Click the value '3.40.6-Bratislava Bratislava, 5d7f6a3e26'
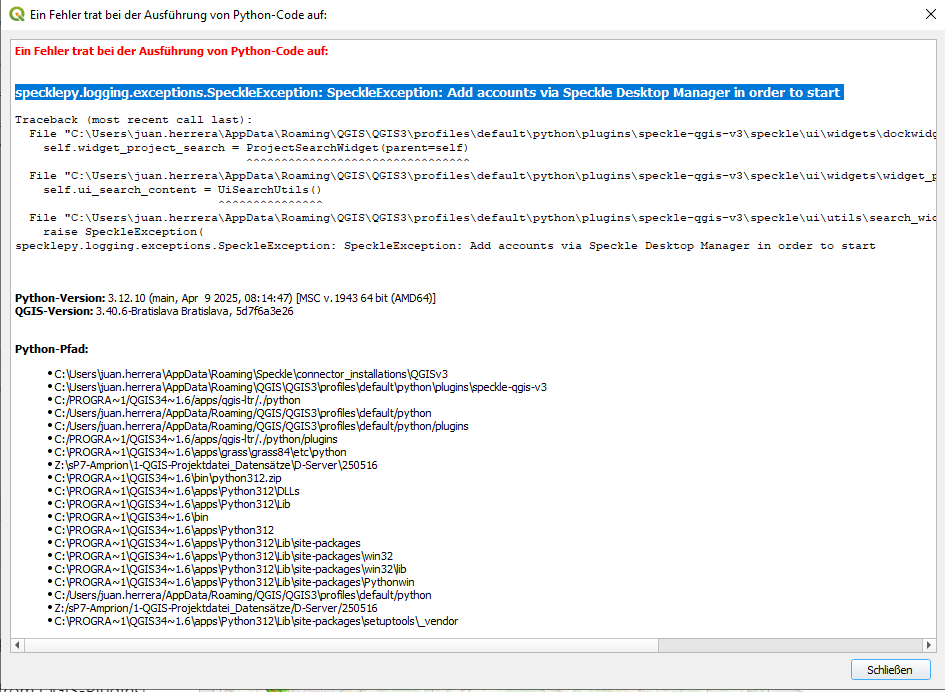 tap(195, 311)
